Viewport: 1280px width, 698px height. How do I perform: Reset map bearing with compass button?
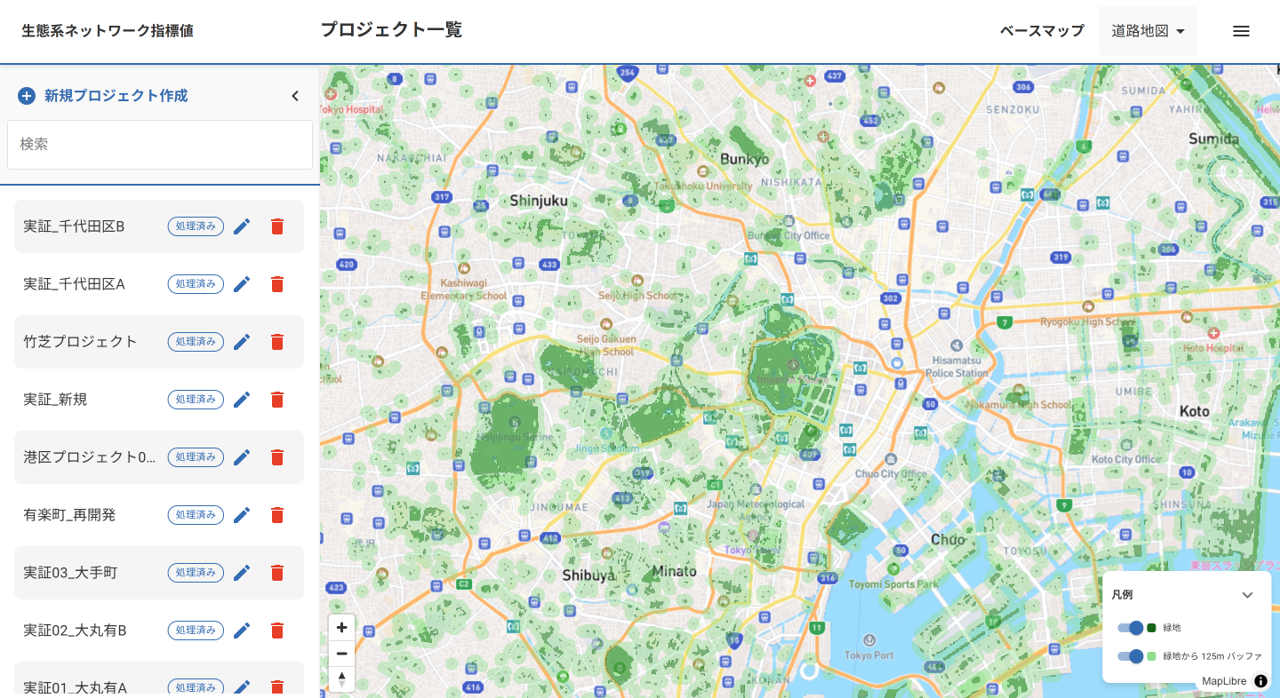342,678
